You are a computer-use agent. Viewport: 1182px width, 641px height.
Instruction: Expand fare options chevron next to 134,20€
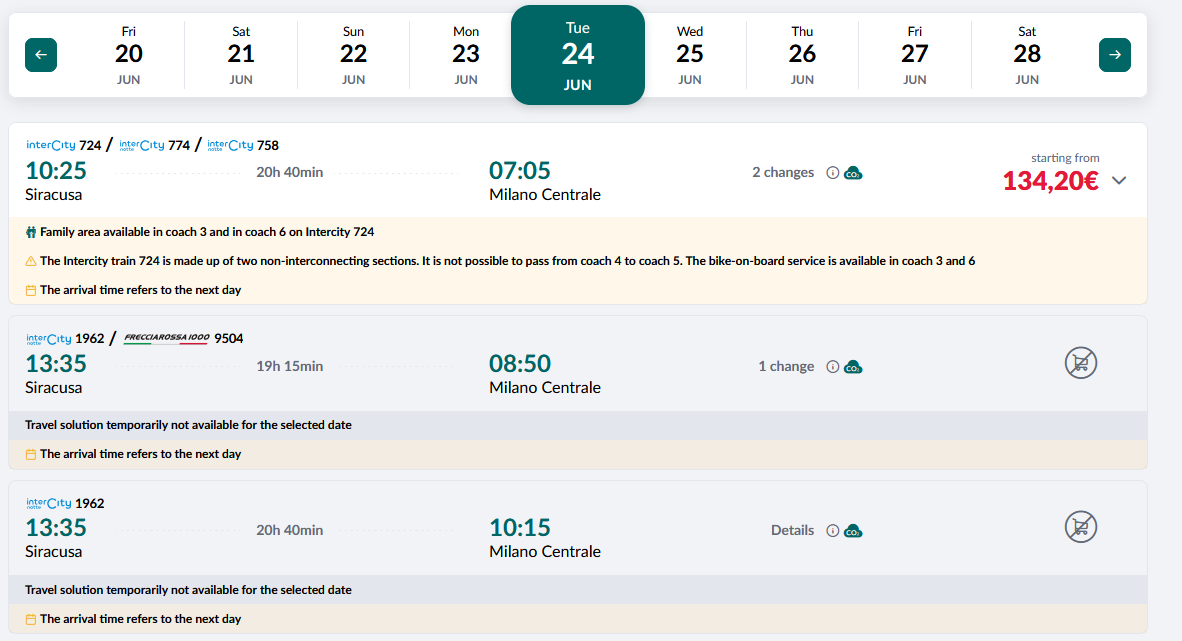click(x=1119, y=181)
